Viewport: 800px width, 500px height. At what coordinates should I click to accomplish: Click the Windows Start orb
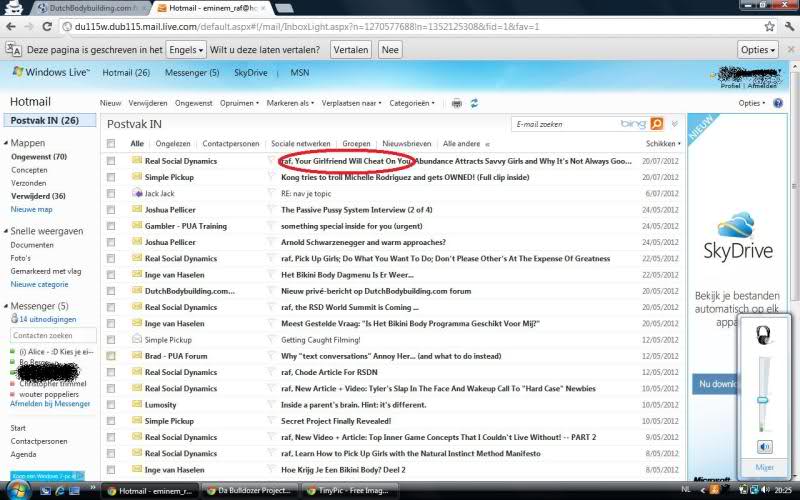pyautogui.click(x=15, y=491)
